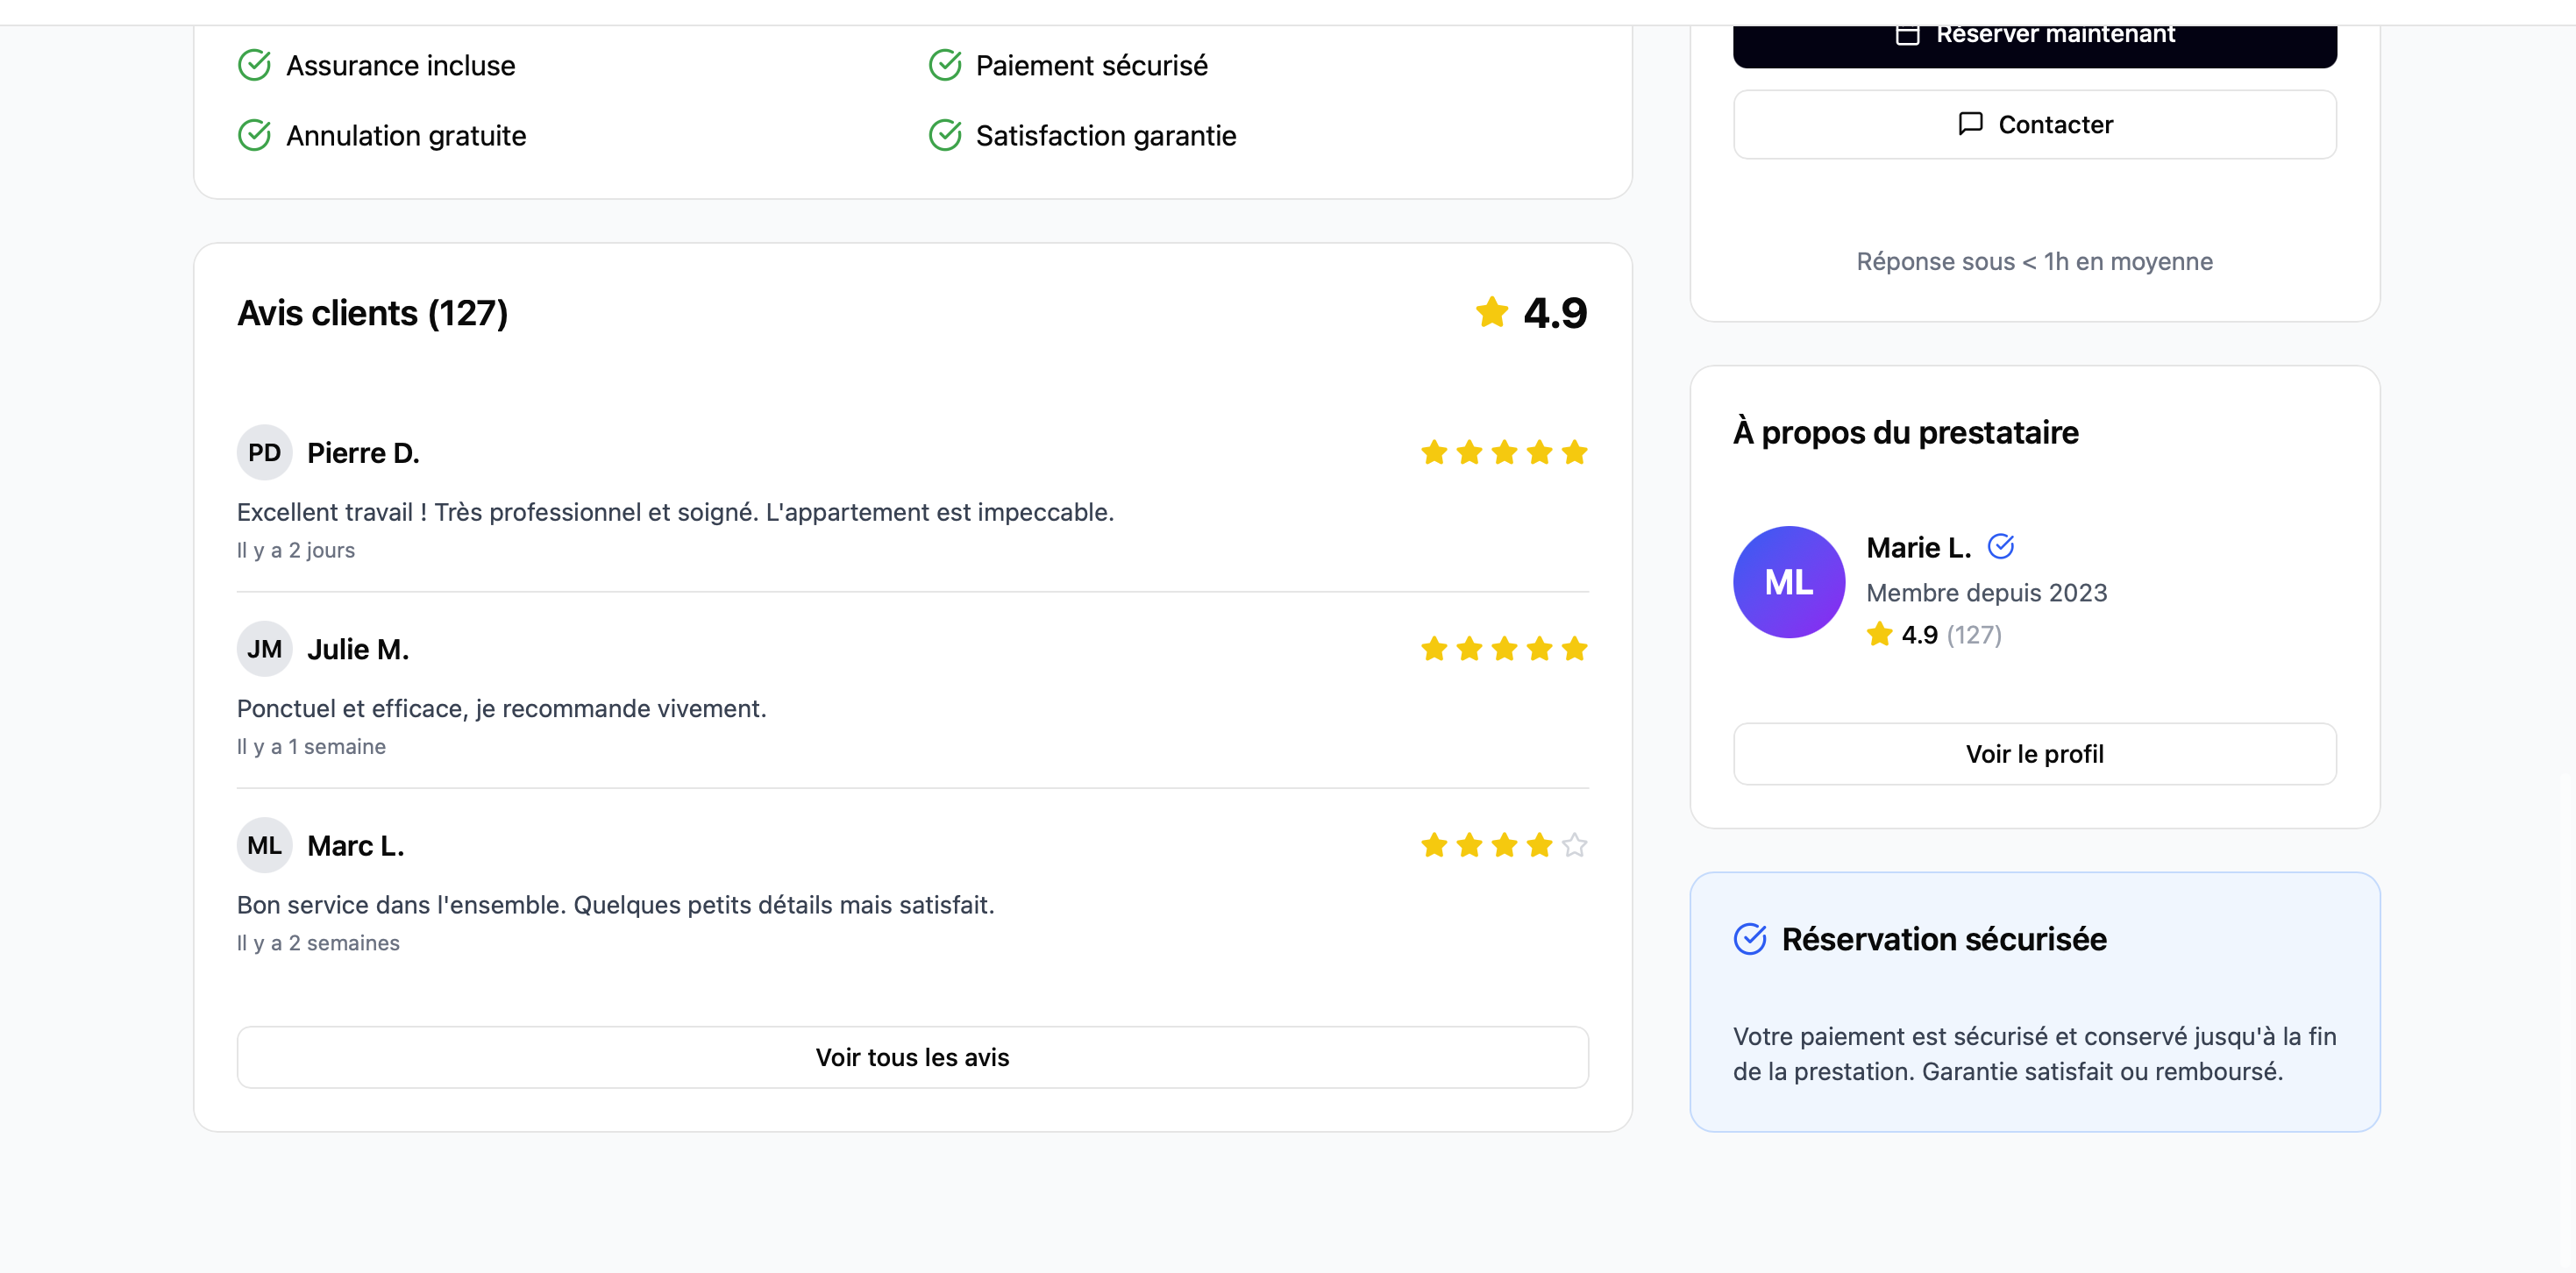This screenshot has width=2576, height=1273.
Task: Click the Satisfaction garantie check icon
Action: point(944,135)
